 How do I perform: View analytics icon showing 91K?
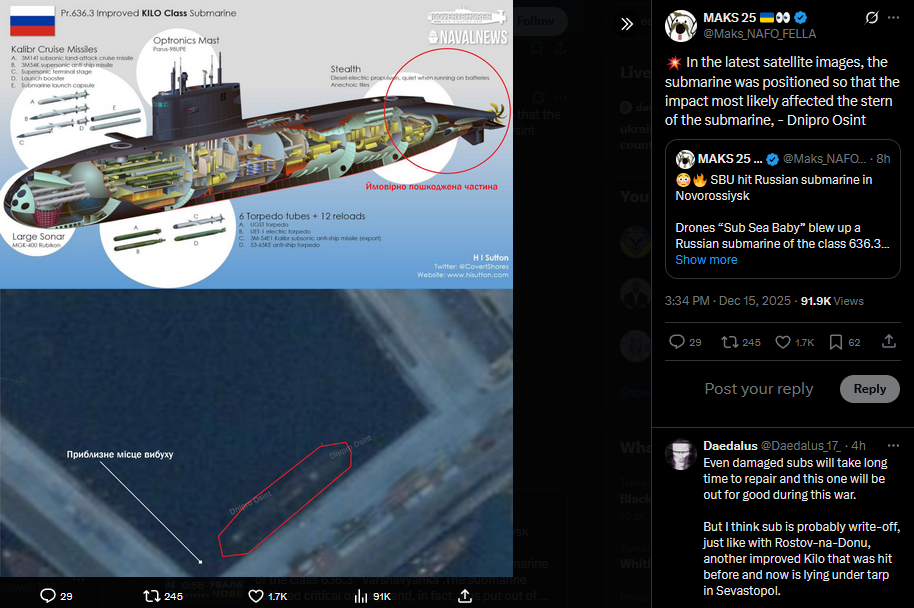pos(361,596)
